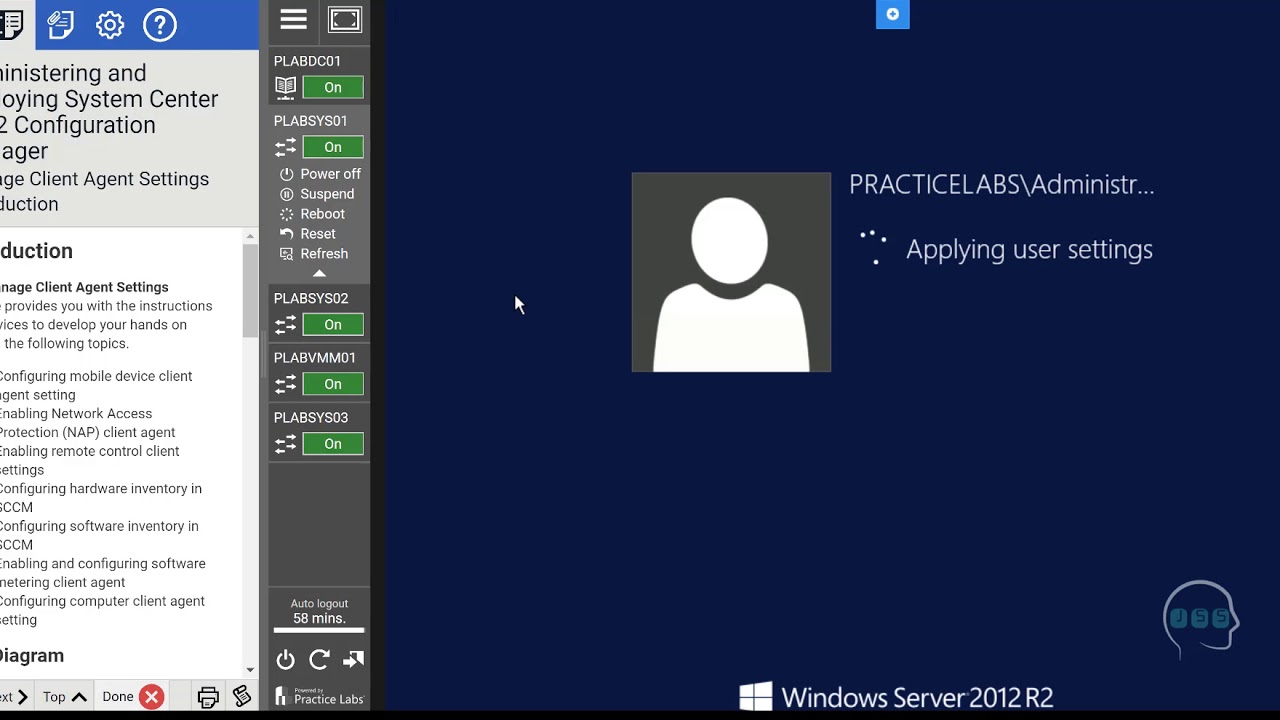Toggle PLABSYS01 On power button
Viewport: 1280px width, 720px height.
click(333, 147)
